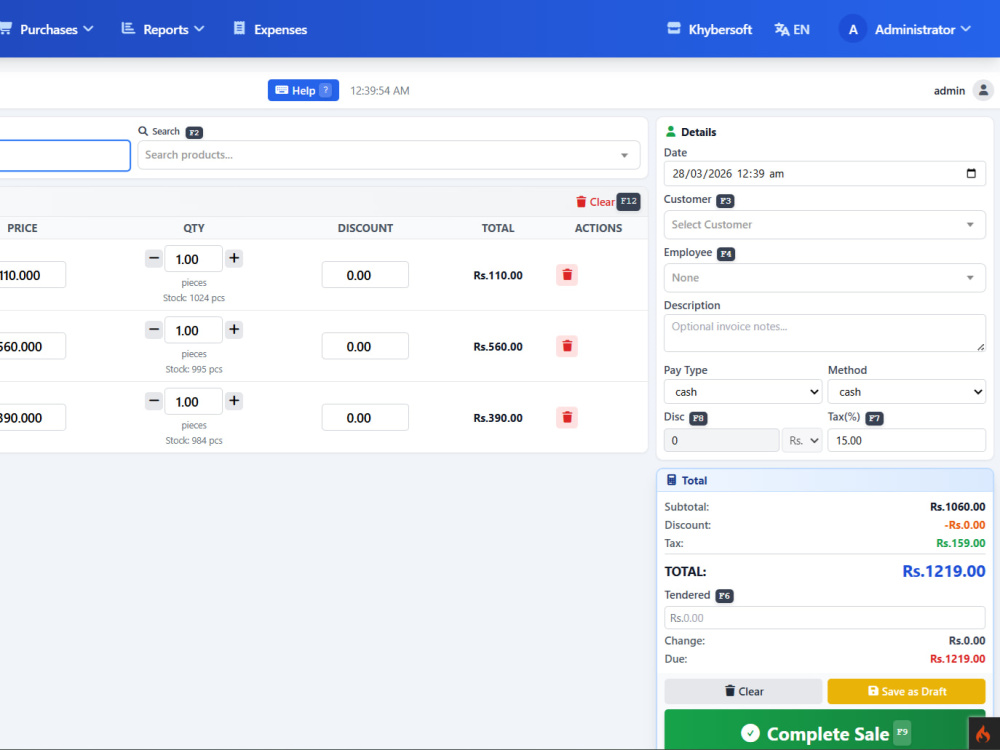Screen dimensions: 1000x750
Task: Click the sale Date field
Action: pos(825,173)
